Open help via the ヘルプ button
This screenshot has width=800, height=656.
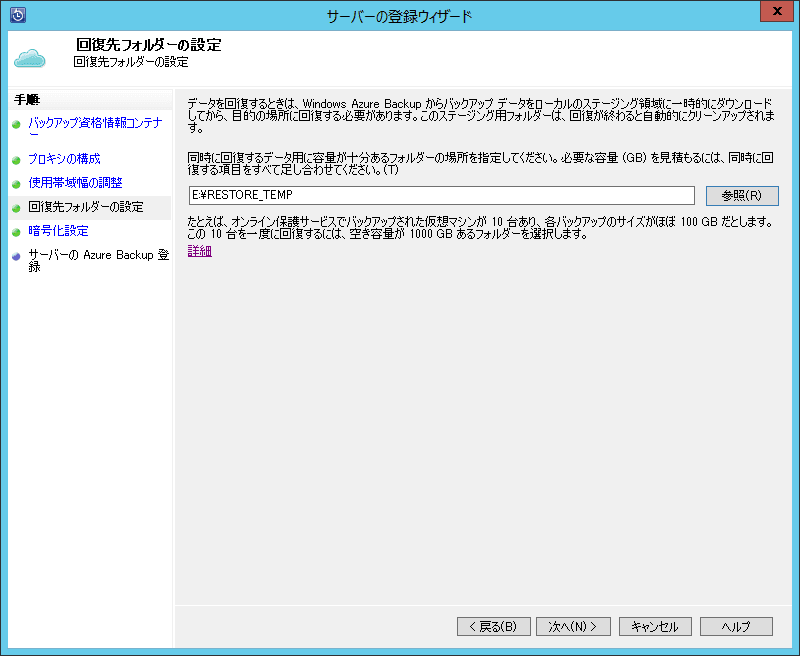click(736, 626)
